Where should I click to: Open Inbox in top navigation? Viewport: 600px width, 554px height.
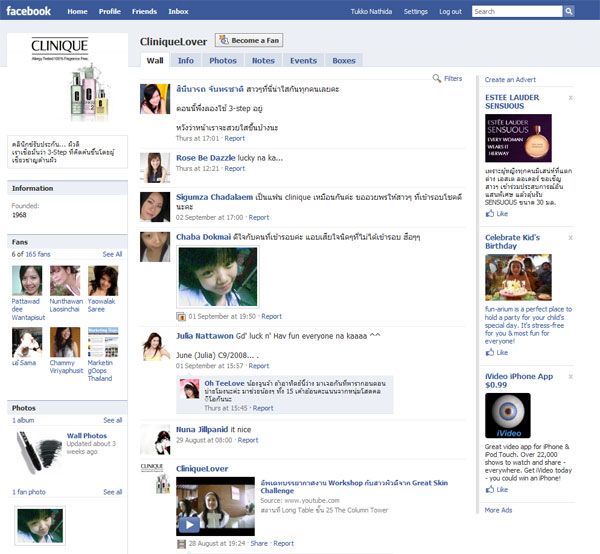(x=178, y=11)
